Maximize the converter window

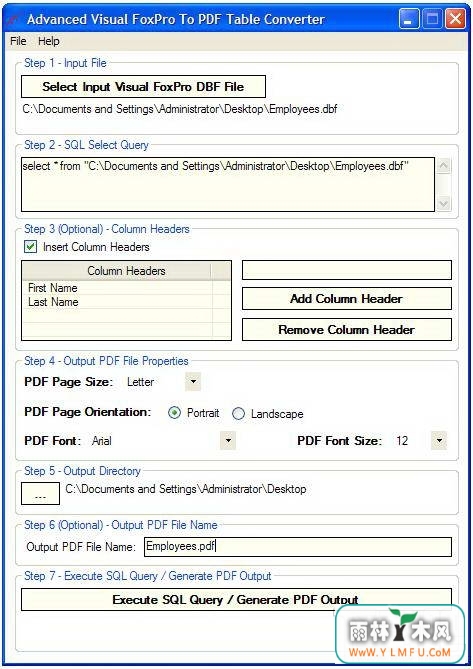coord(432,19)
